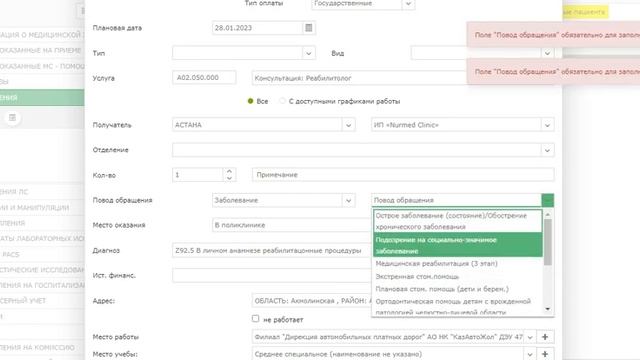Select 'С доступными графиками работы' radio option
Viewport: 640px width, 360px height.
pos(282,101)
